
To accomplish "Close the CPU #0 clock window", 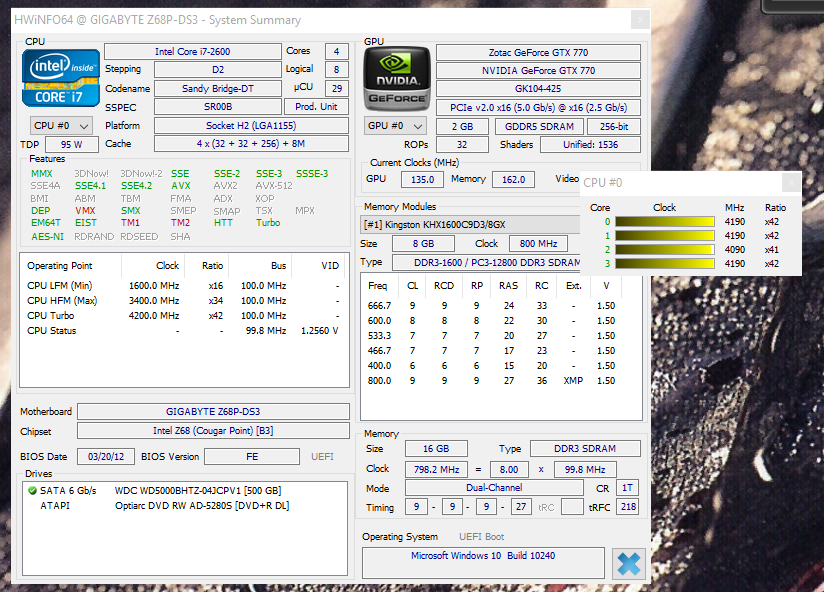I will [x=791, y=182].
